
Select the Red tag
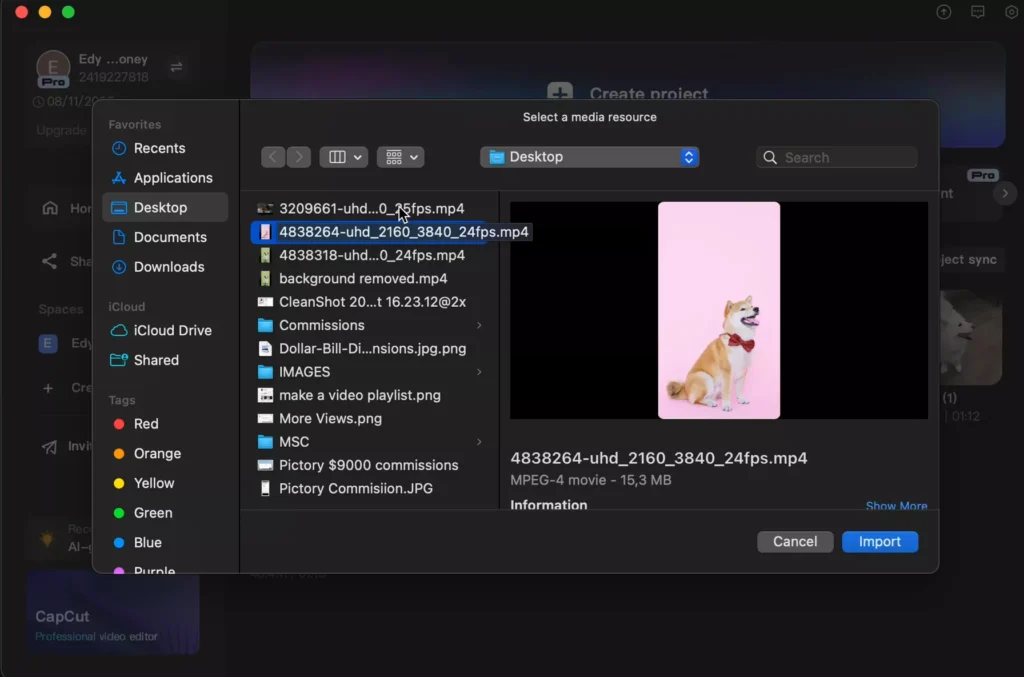click(x=145, y=424)
